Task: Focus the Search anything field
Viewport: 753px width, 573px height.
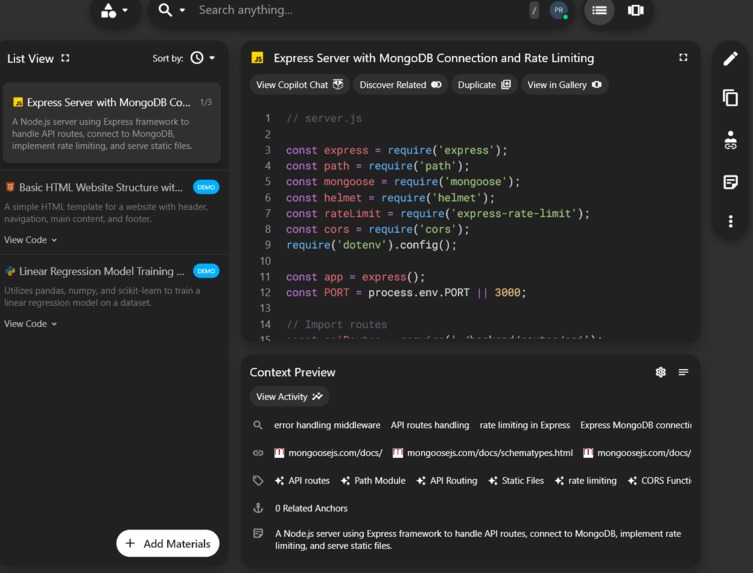Action: (360, 10)
